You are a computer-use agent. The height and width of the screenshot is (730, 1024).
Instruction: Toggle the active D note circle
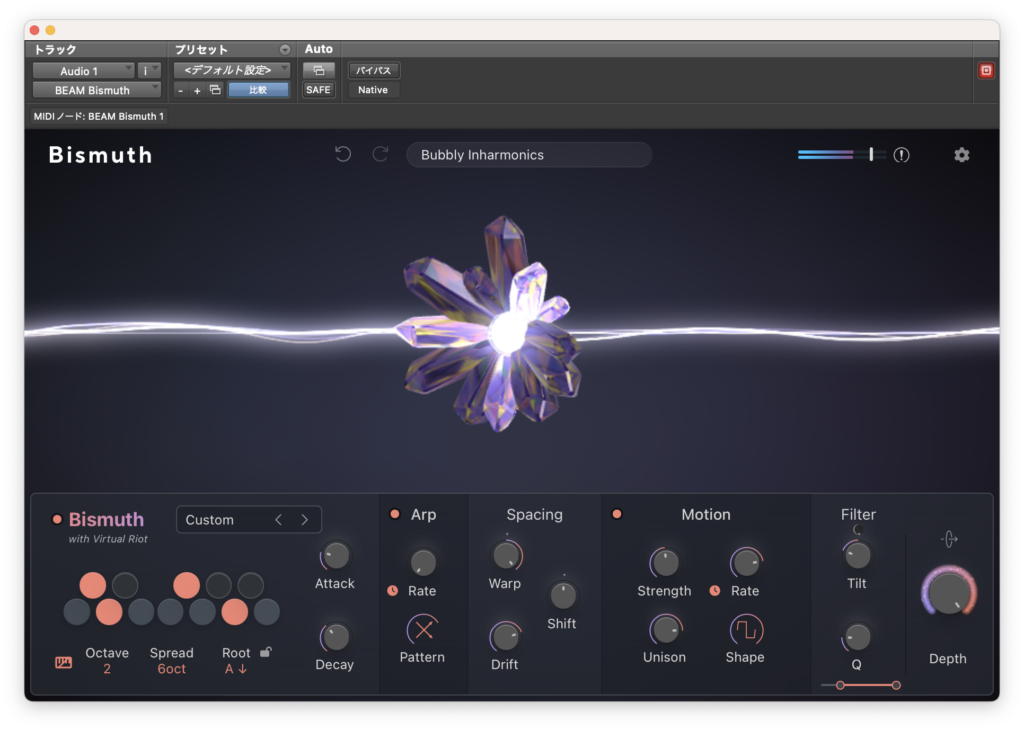coord(109,612)
